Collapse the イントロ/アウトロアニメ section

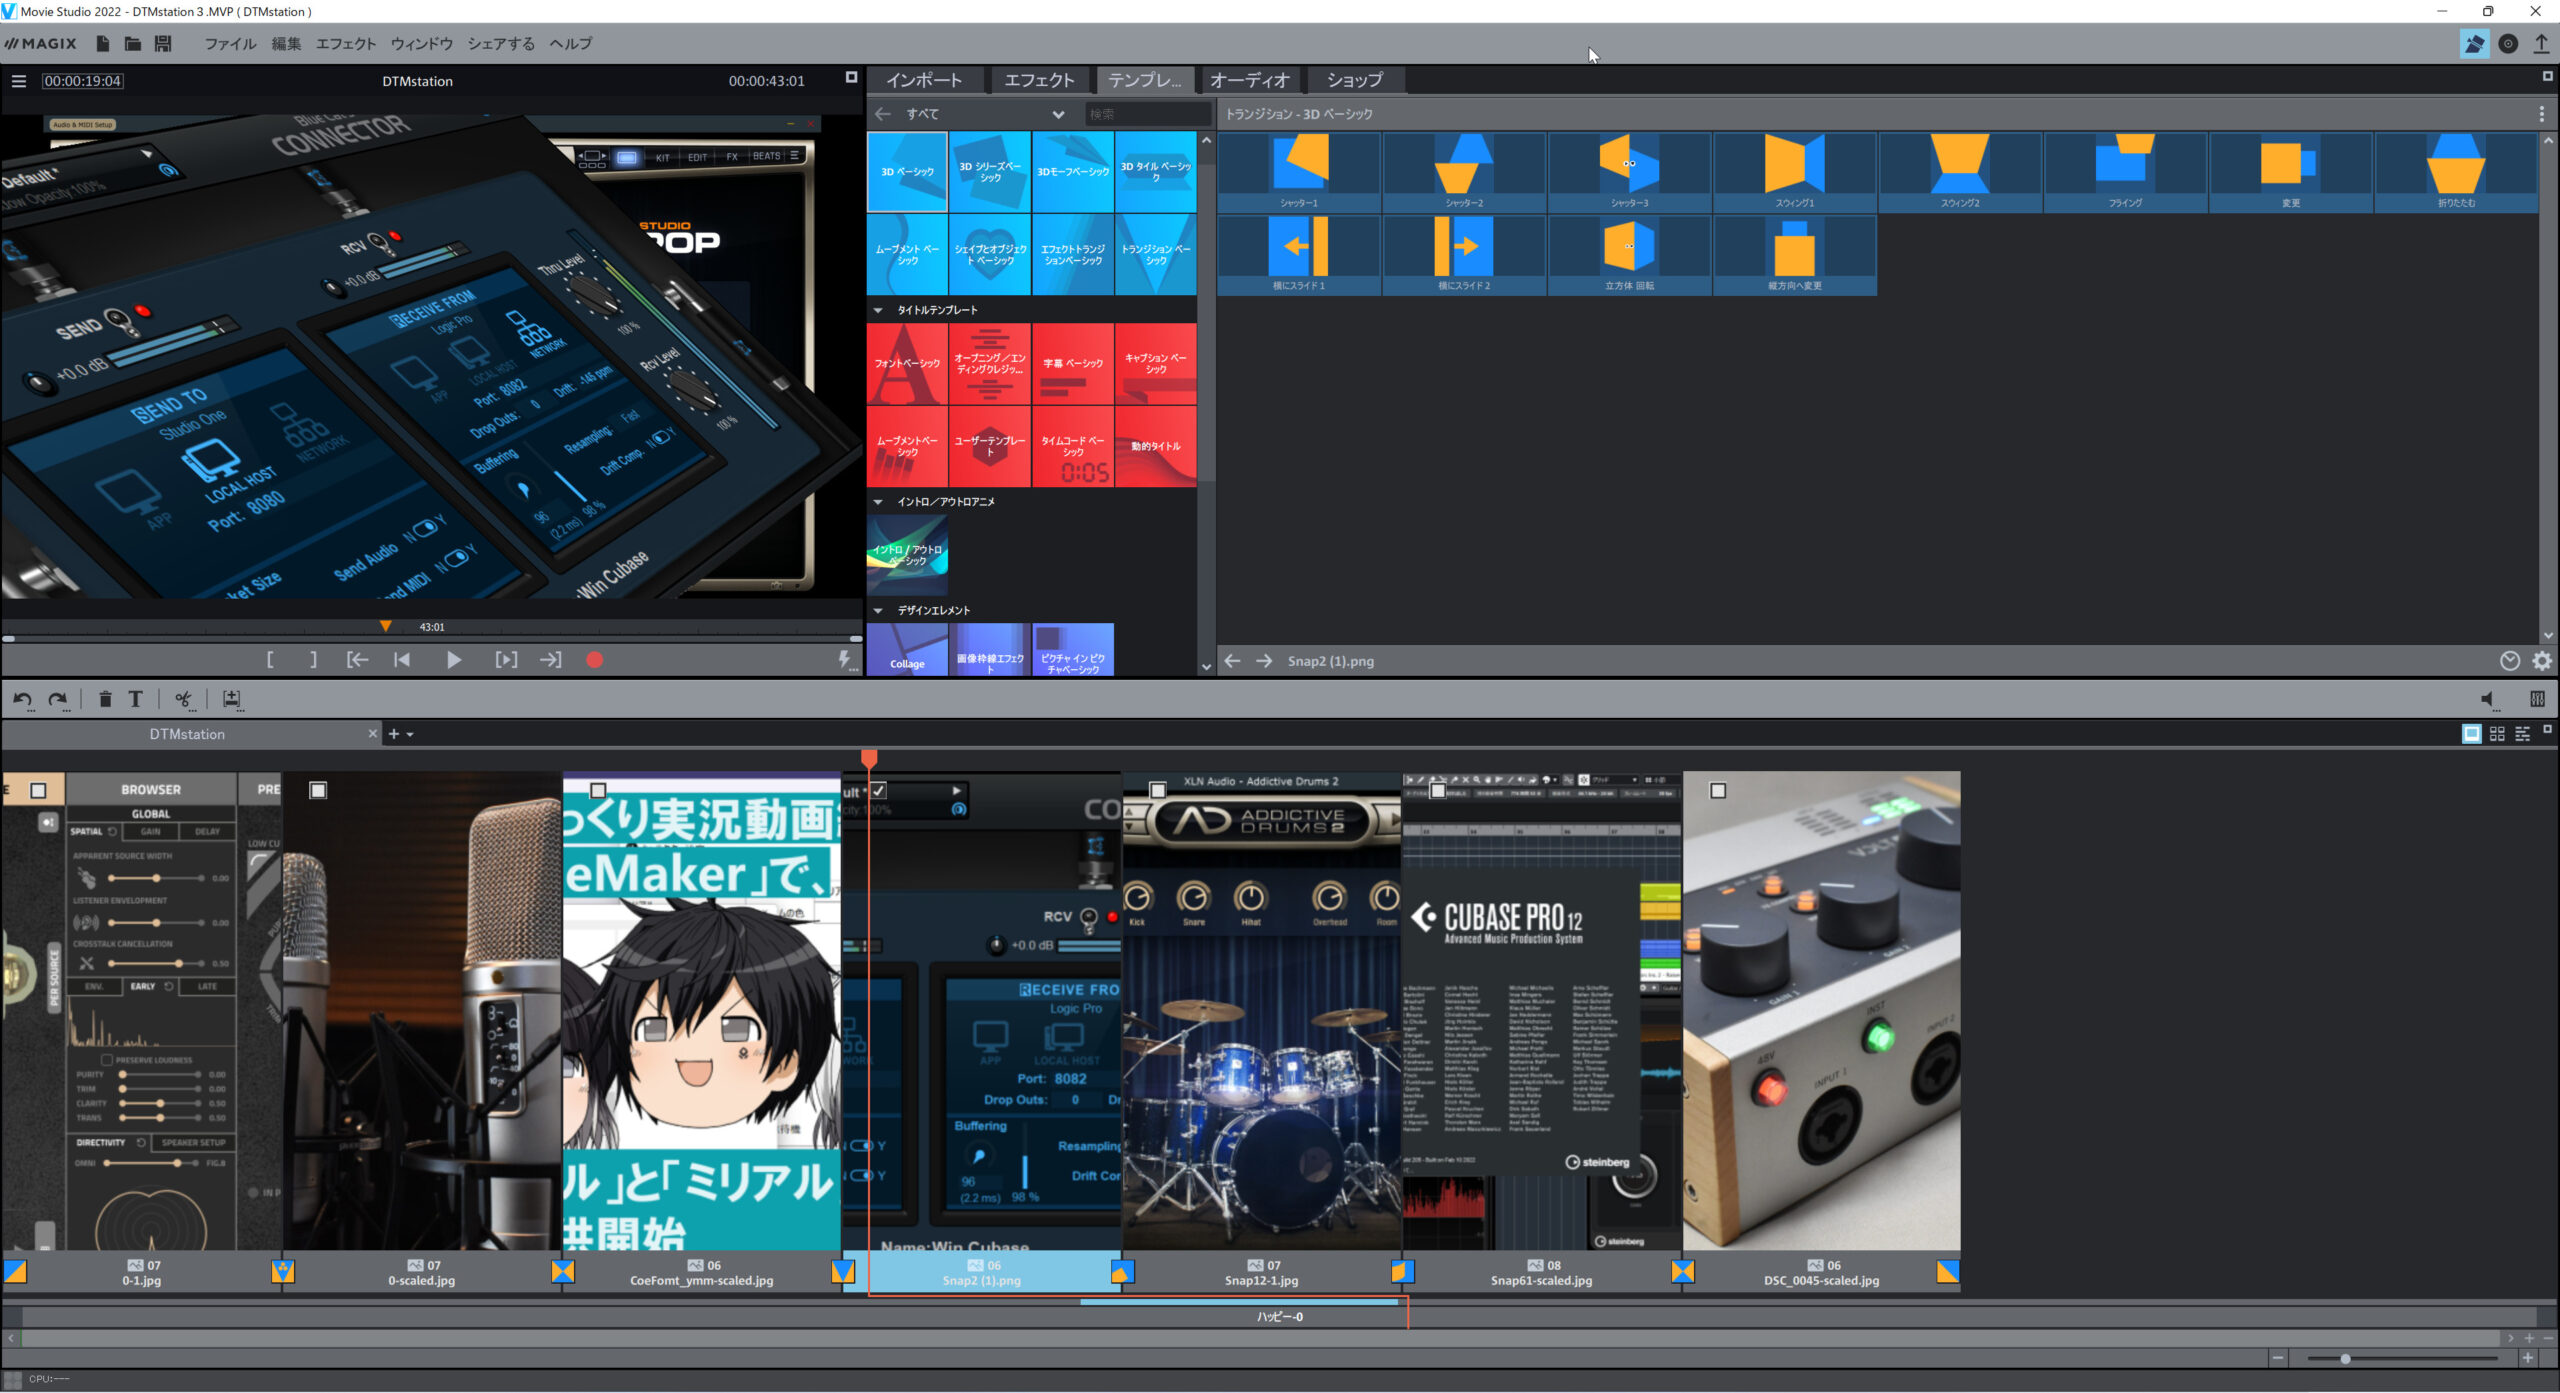[x=878, y=502]
